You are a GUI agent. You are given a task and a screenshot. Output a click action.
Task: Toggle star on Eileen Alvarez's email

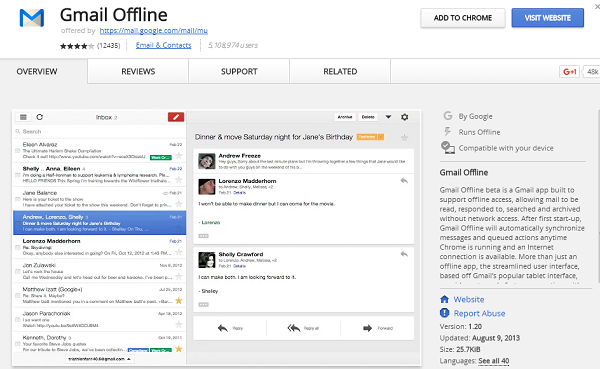coord(178,156)
